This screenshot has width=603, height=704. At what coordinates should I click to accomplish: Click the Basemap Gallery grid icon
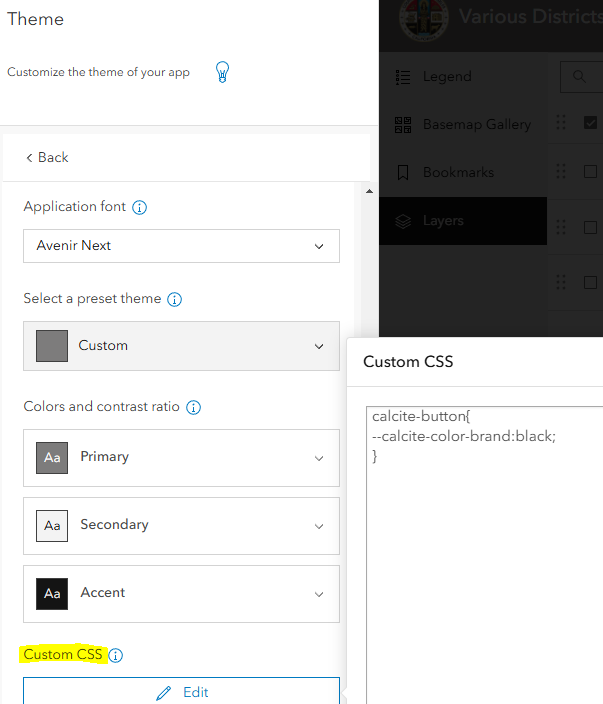pyautogui.click(x=403, y=125)
